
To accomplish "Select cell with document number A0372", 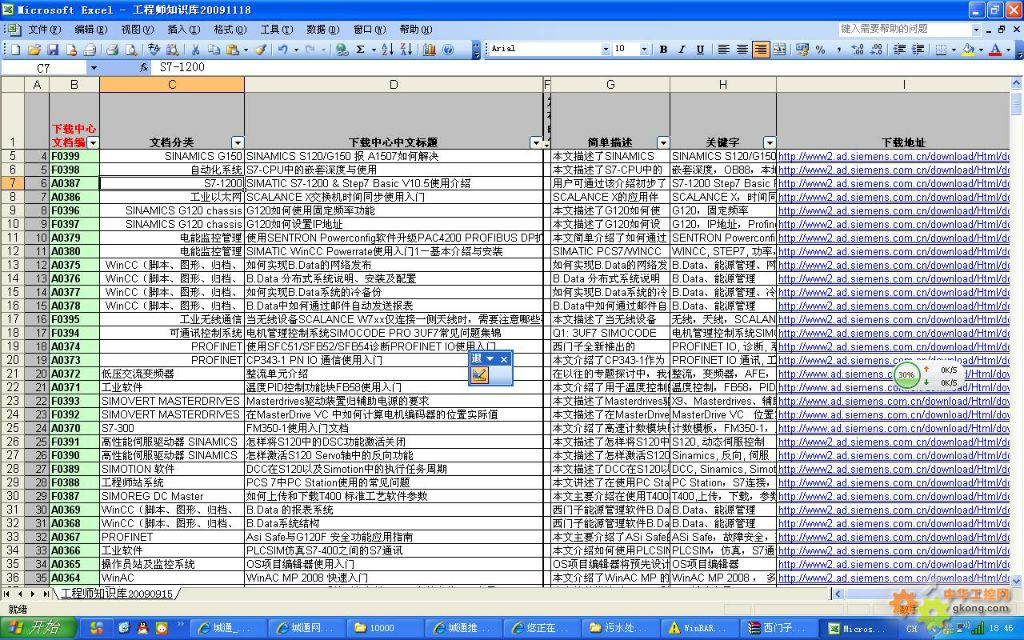I will [x=74, y=374].
